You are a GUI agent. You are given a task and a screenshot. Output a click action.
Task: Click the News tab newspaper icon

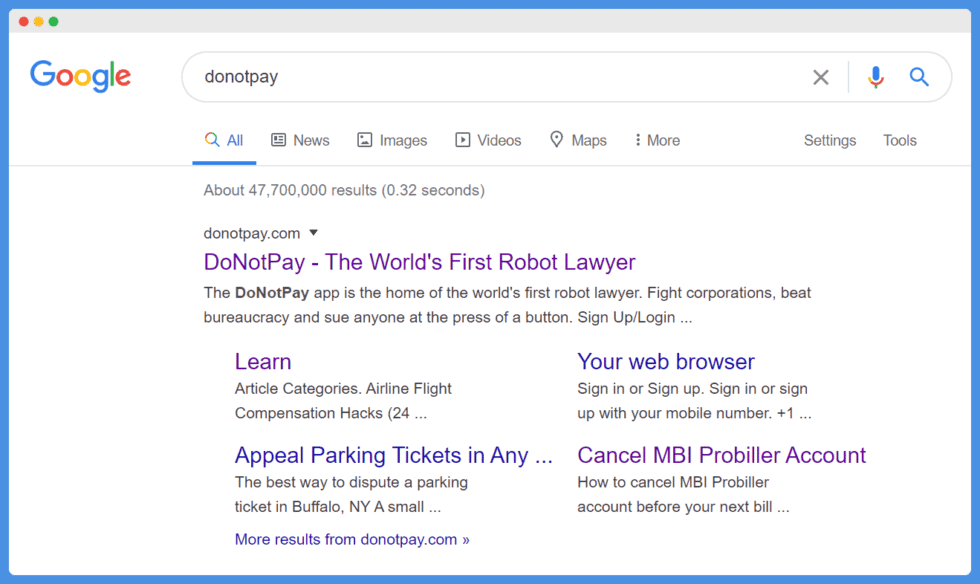[x=278, y=139]
